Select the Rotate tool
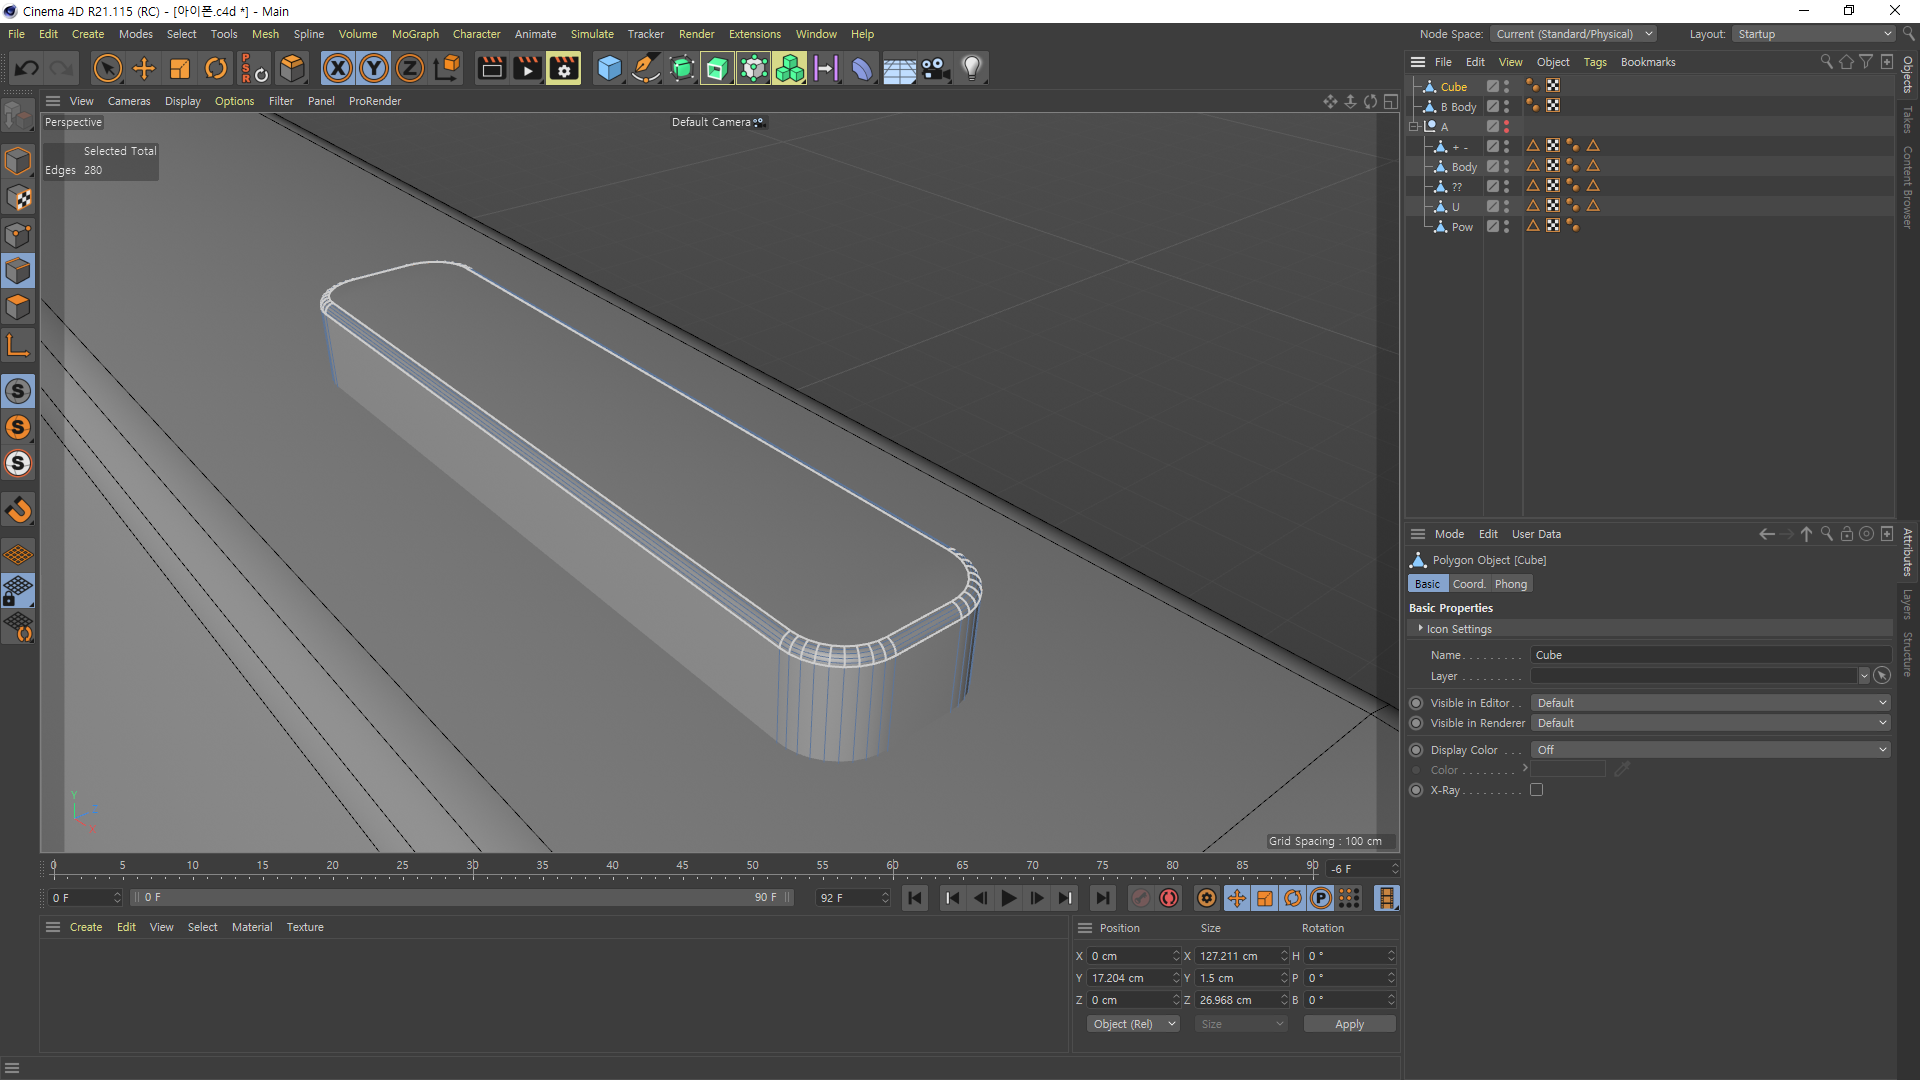The image size is (1920, 1080). coord(216,68)
